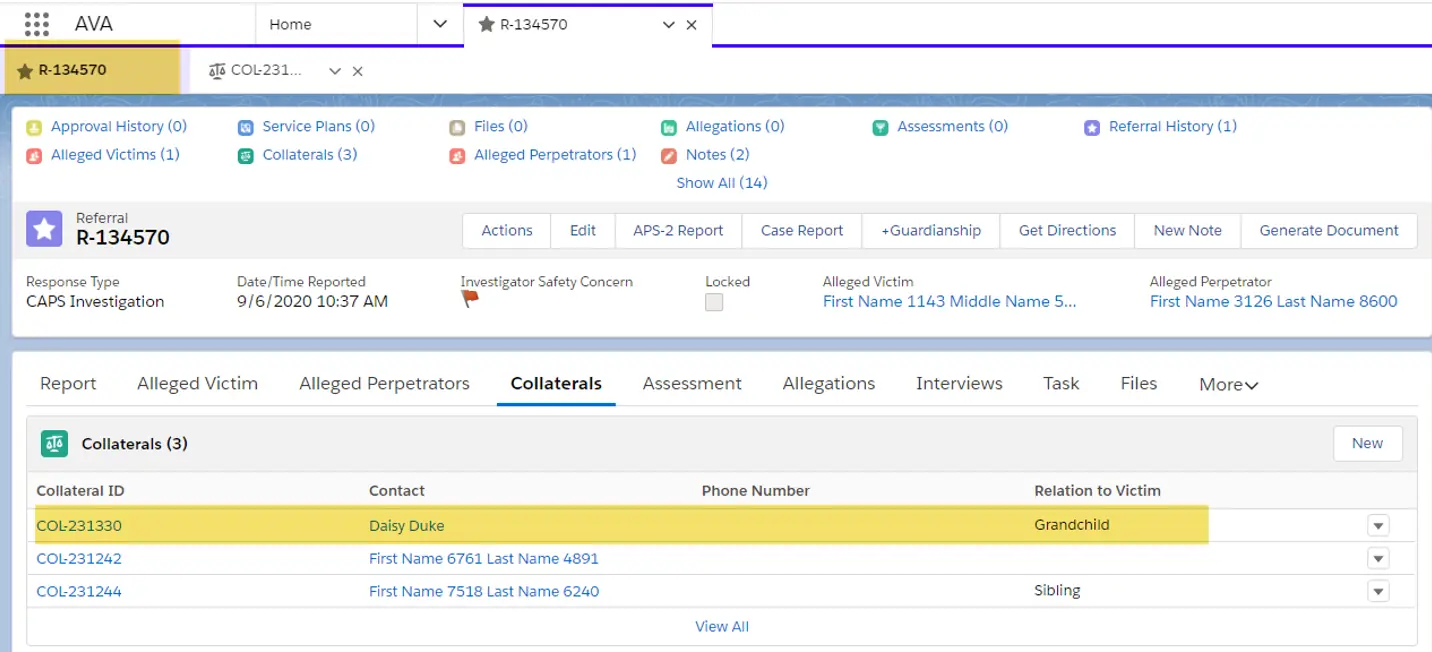
Task: Click the Approval History icon
Action: pos(34,127)
